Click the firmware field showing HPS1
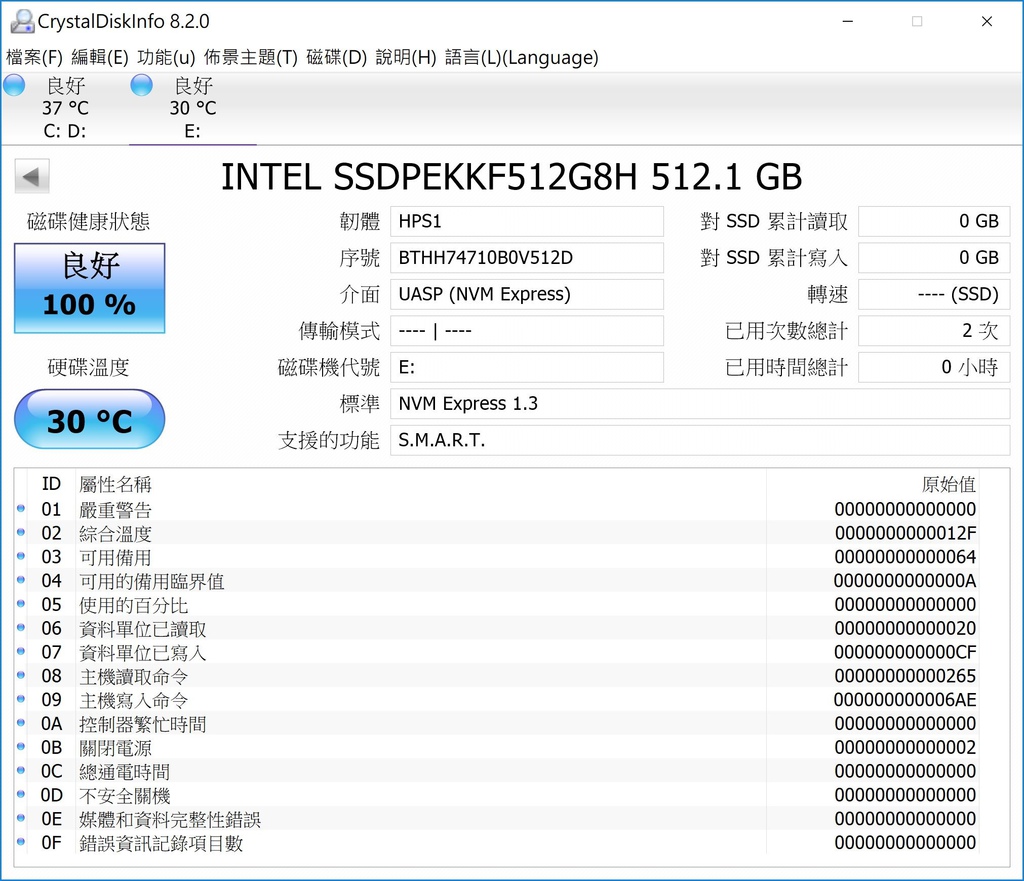 tap(526, 221)
